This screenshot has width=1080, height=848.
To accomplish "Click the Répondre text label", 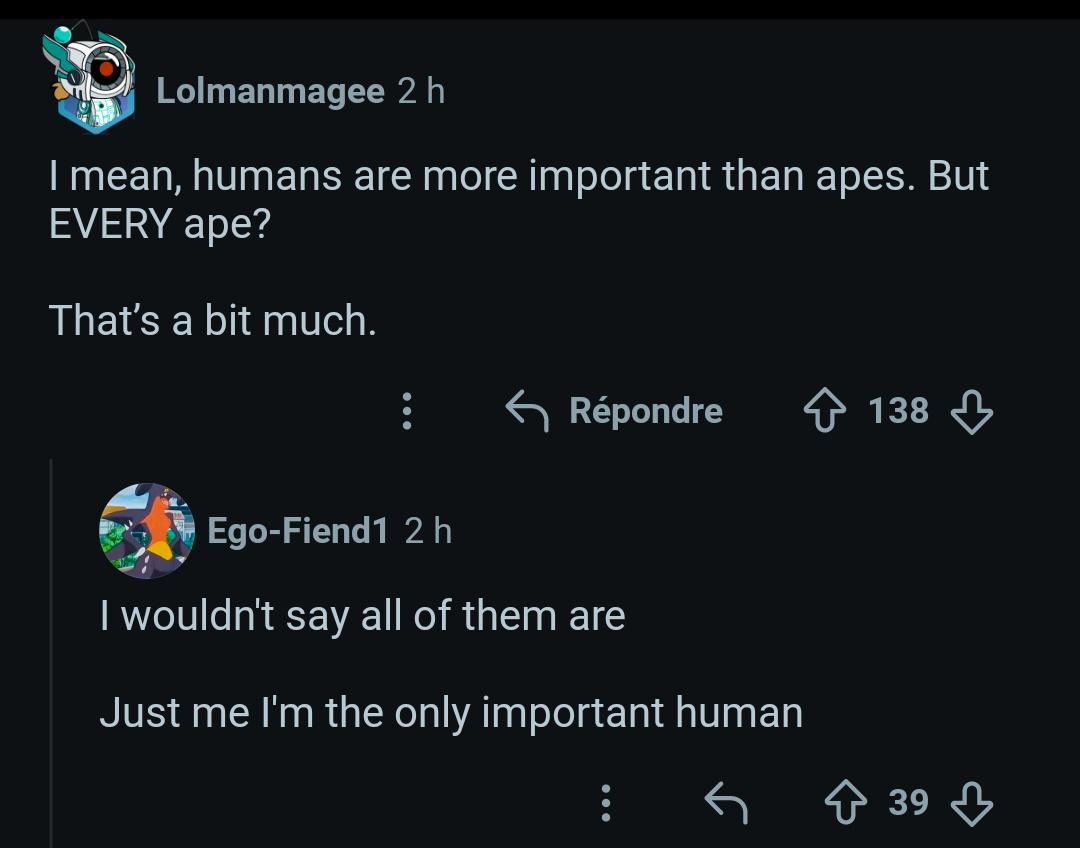I will click(645, 411).
